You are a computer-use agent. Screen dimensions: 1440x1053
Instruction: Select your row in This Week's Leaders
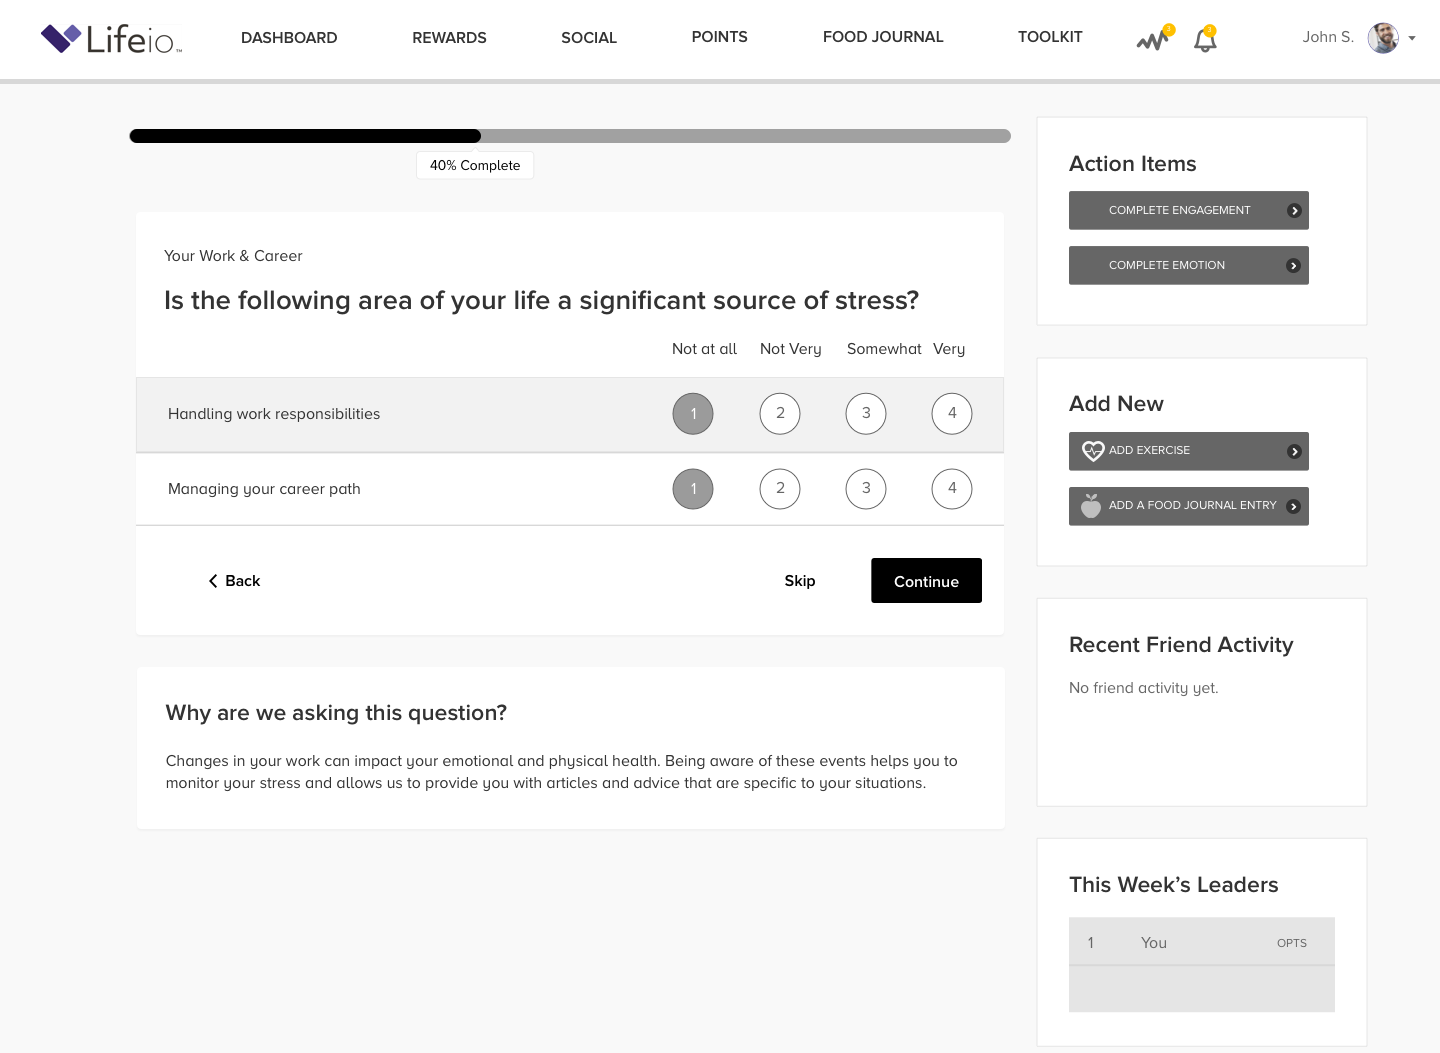[x=1201, y=943]
